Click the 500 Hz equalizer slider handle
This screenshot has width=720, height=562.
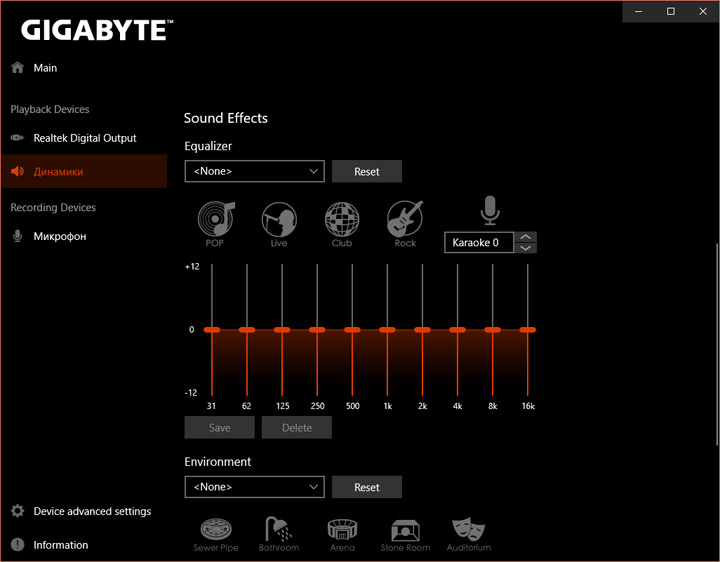(x=352, y=330)
